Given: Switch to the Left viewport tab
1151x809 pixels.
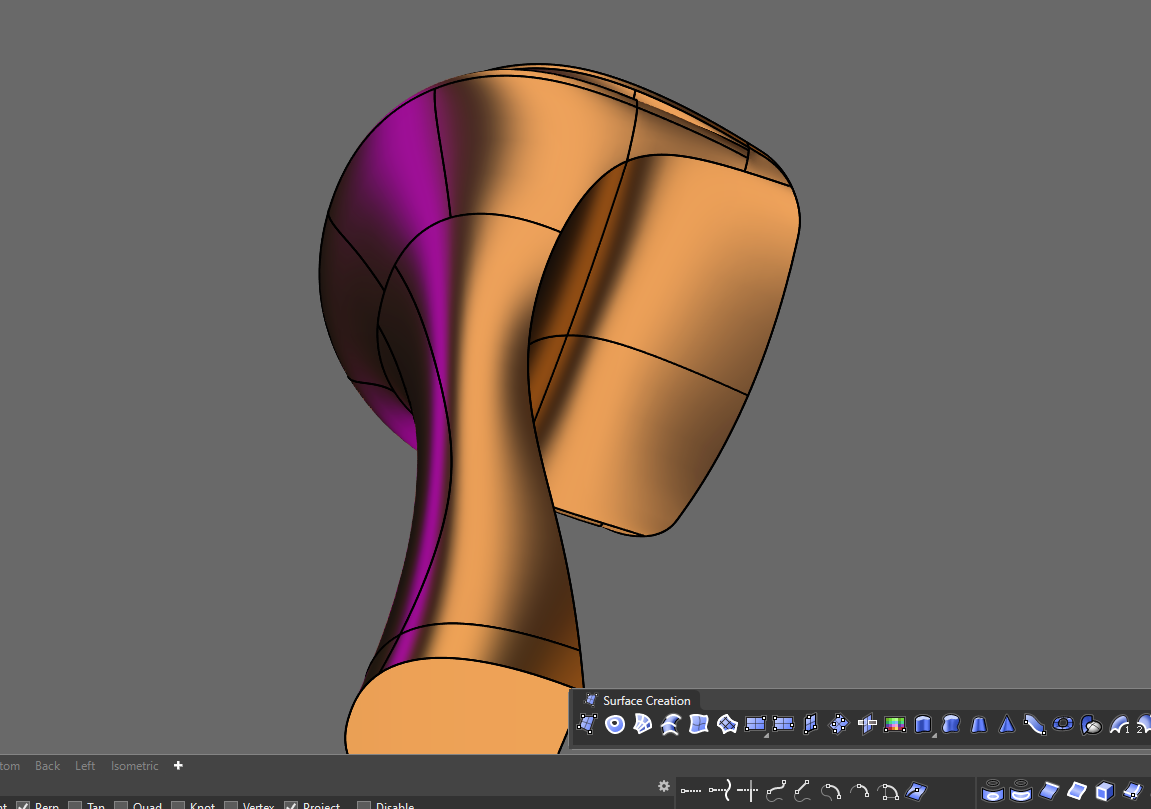Looking at the screenshot, I should (x=85, y=766).
